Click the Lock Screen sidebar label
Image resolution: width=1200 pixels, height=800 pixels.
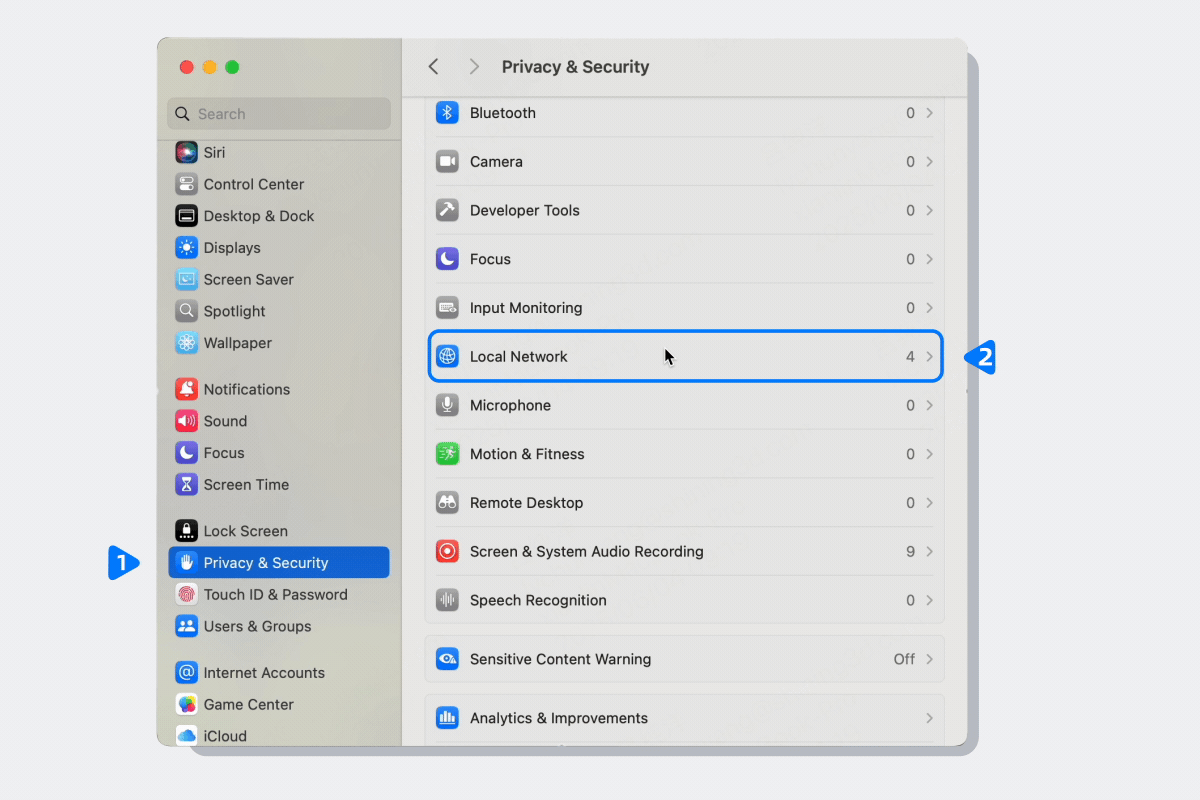(x=246, y=531)
